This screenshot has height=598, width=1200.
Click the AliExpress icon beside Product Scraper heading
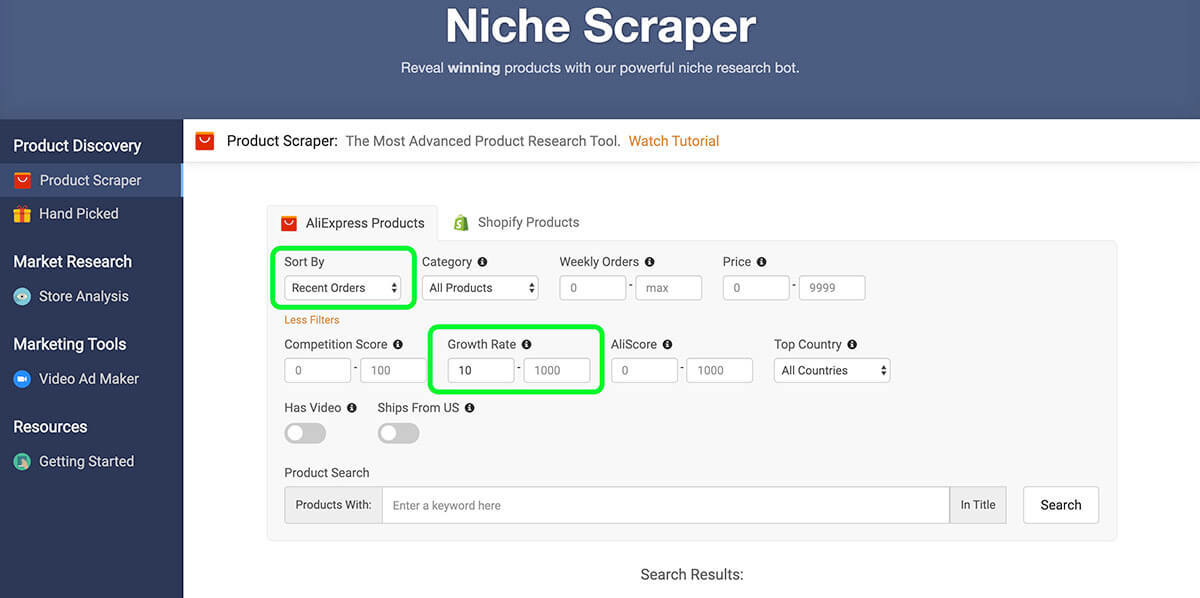[205, 141]
